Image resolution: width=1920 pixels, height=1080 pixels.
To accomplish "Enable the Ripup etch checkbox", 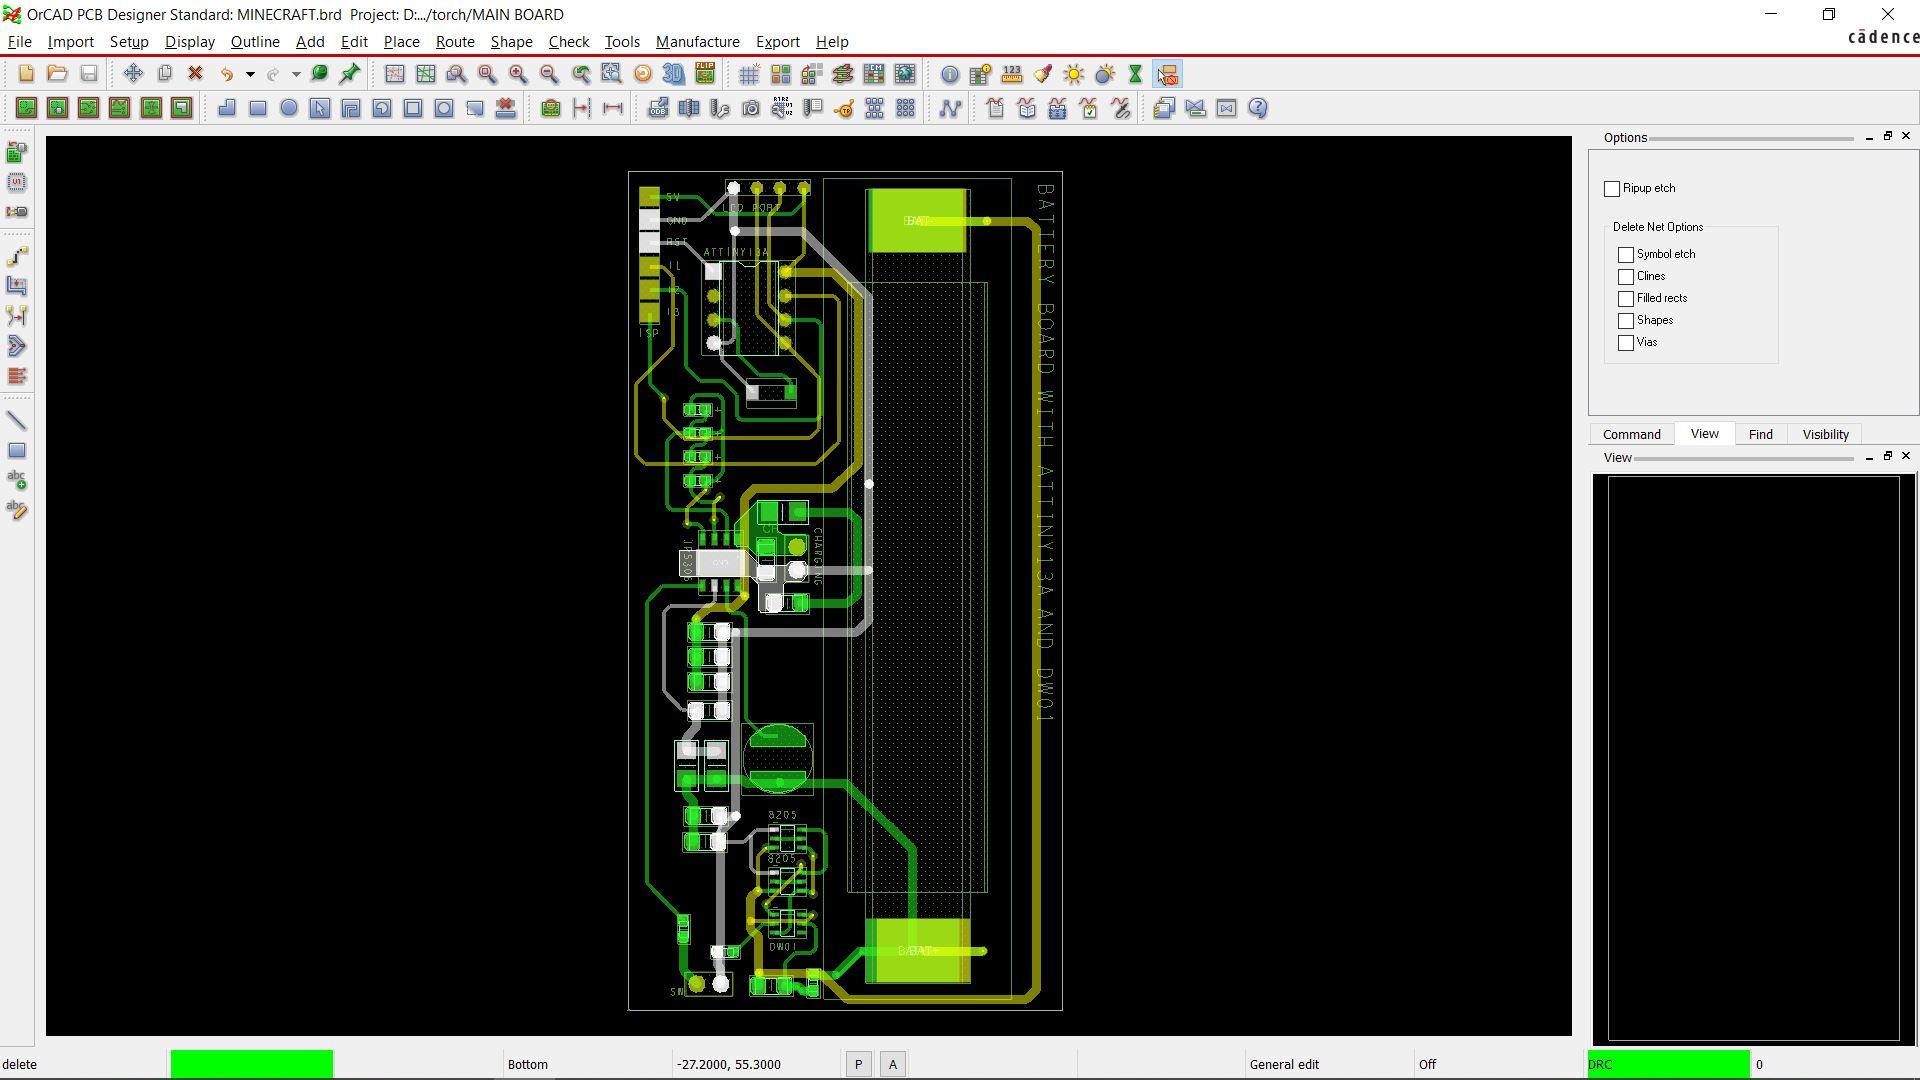I will point(1612,189).
